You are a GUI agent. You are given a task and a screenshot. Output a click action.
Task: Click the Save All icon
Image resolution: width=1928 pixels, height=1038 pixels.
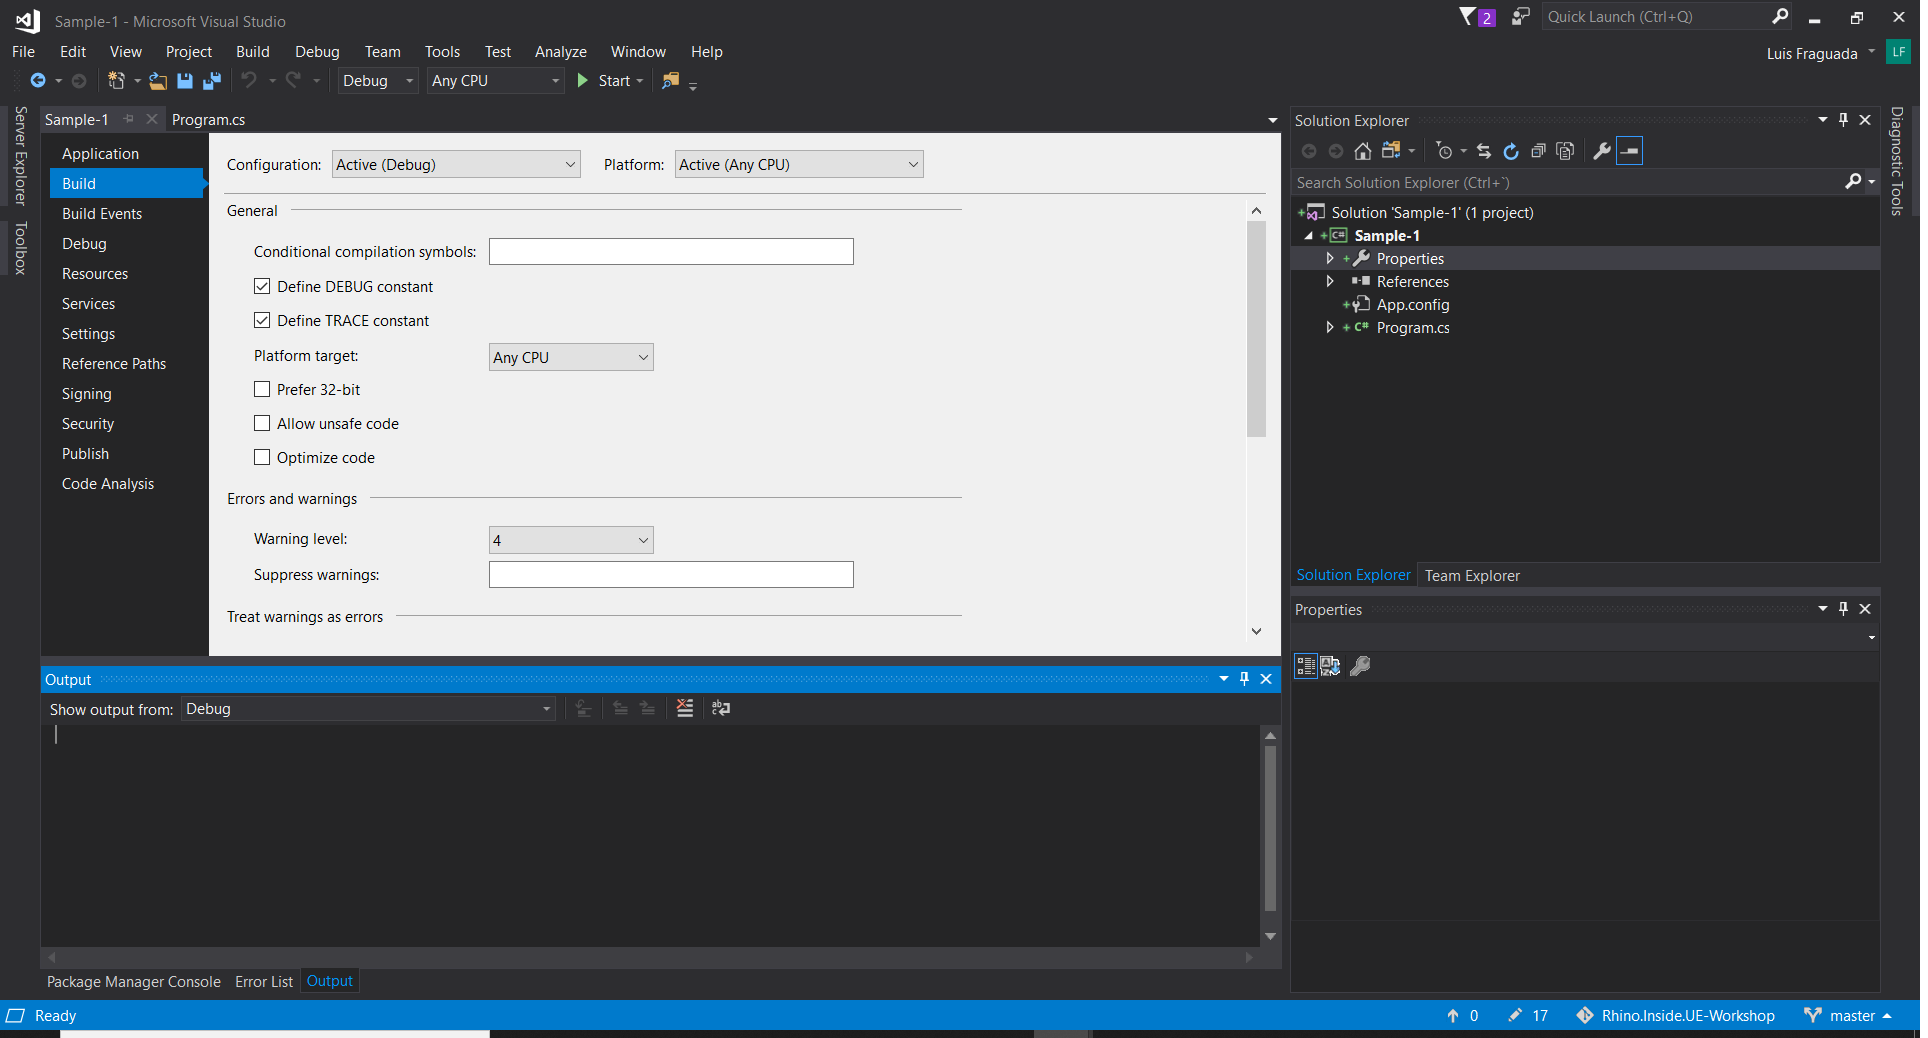click(212, 81)
